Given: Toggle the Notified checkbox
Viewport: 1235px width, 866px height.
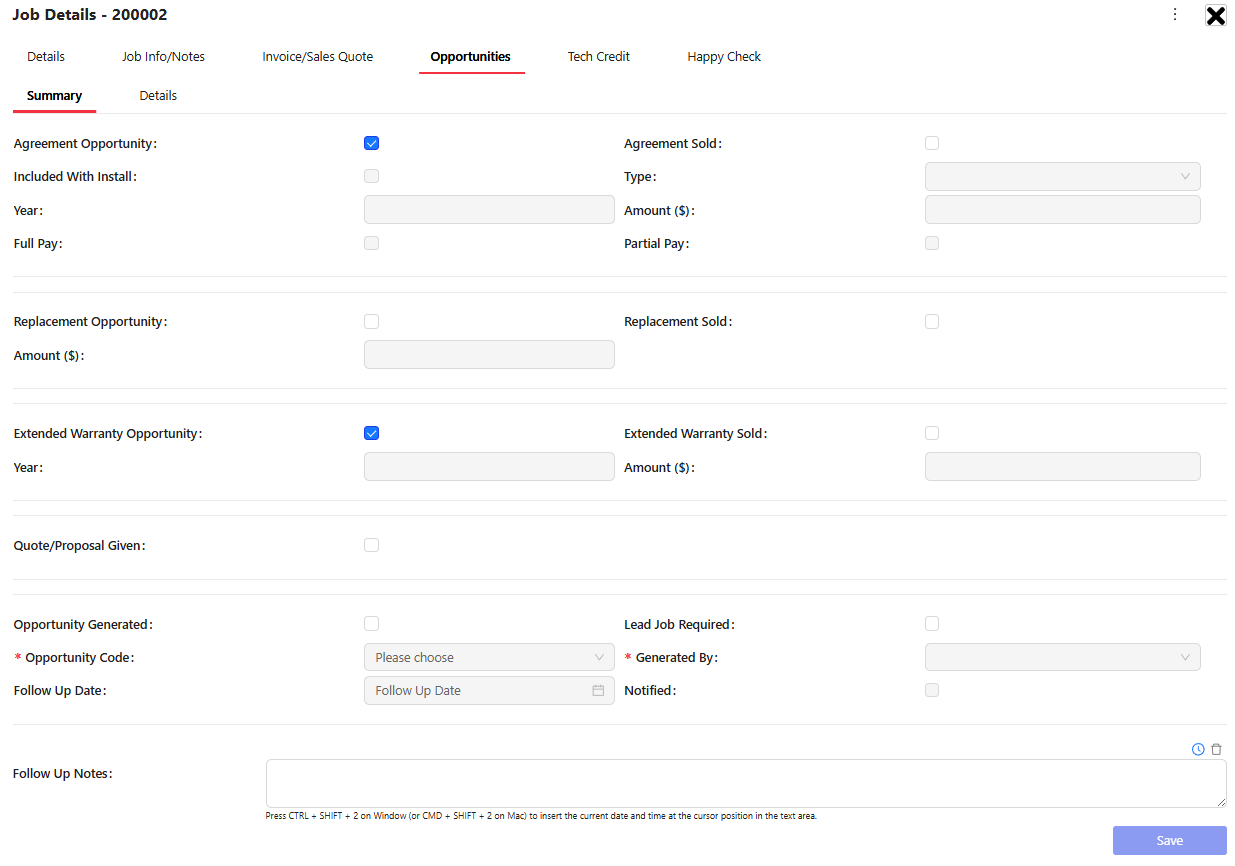Looking at the screenshot, I should click(x=932, y=690).
